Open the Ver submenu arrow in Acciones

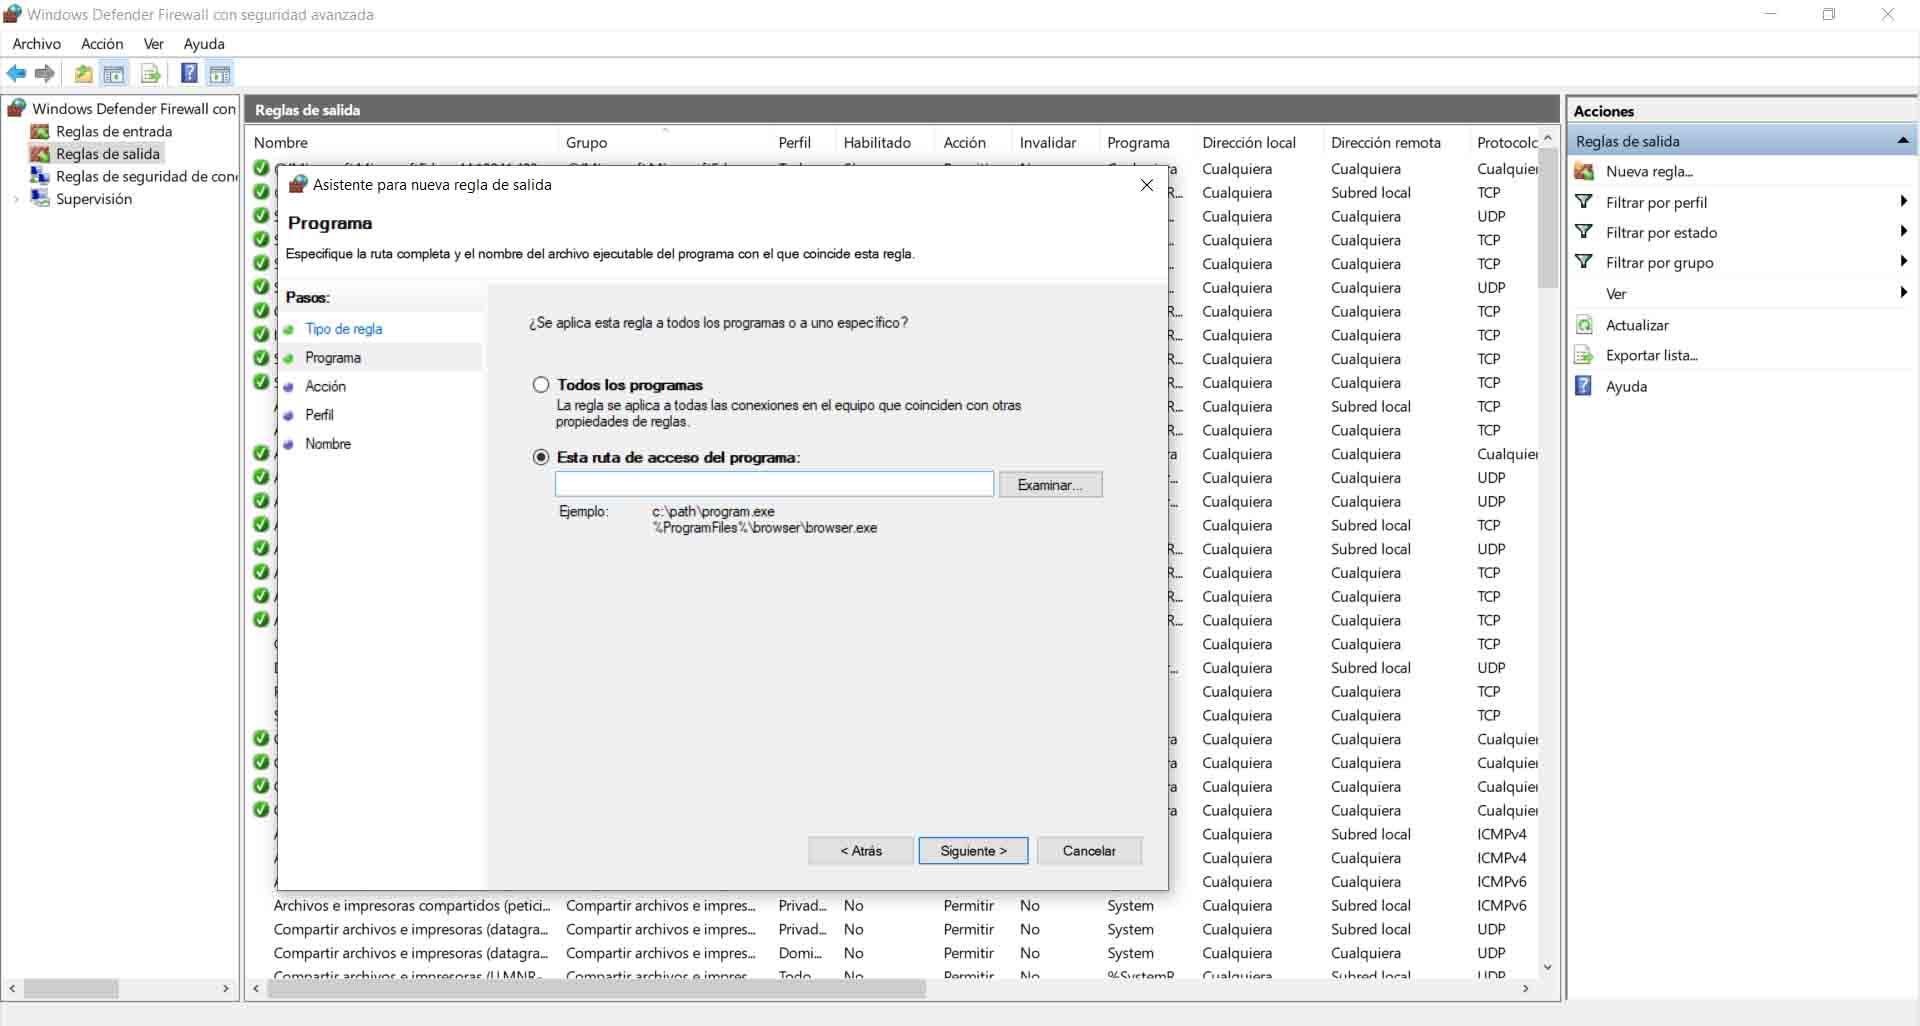tap(1903, 293)
